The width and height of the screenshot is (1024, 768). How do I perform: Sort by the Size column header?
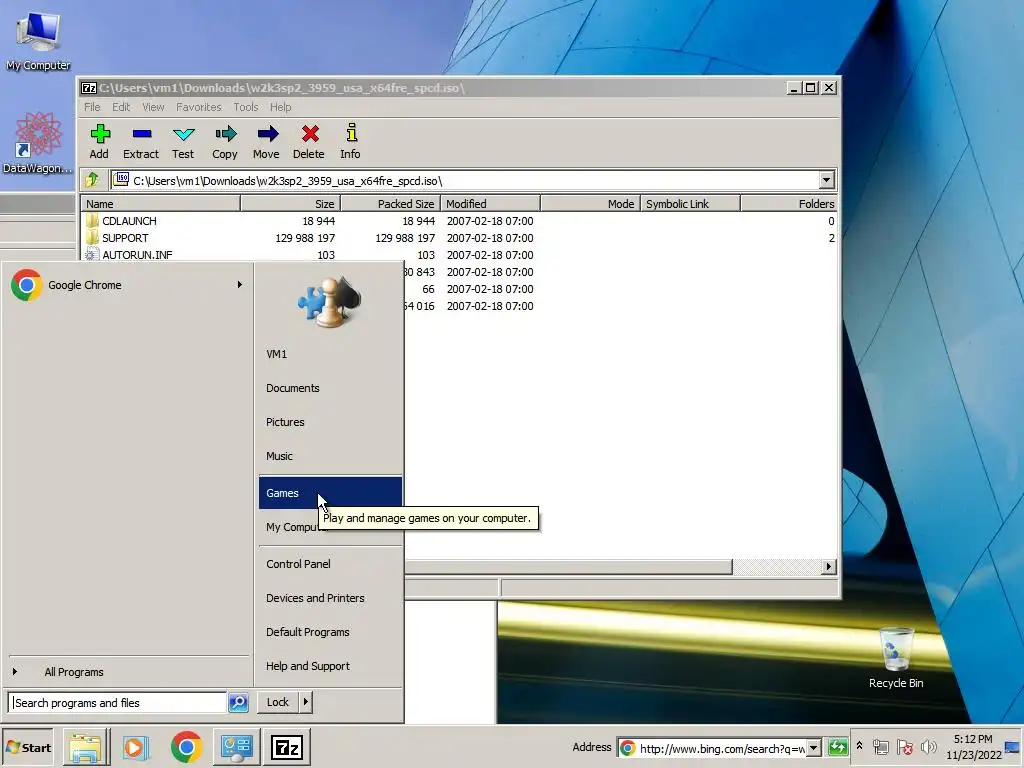pyautogui.click(x=291, y=204)
